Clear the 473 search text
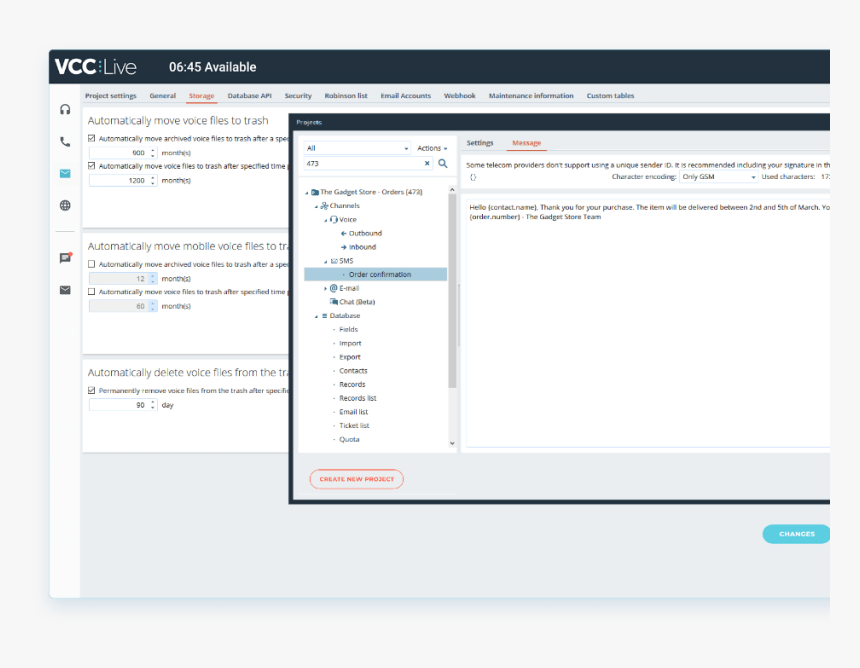The width and height of the screenshot is (860, 668). 427,163
